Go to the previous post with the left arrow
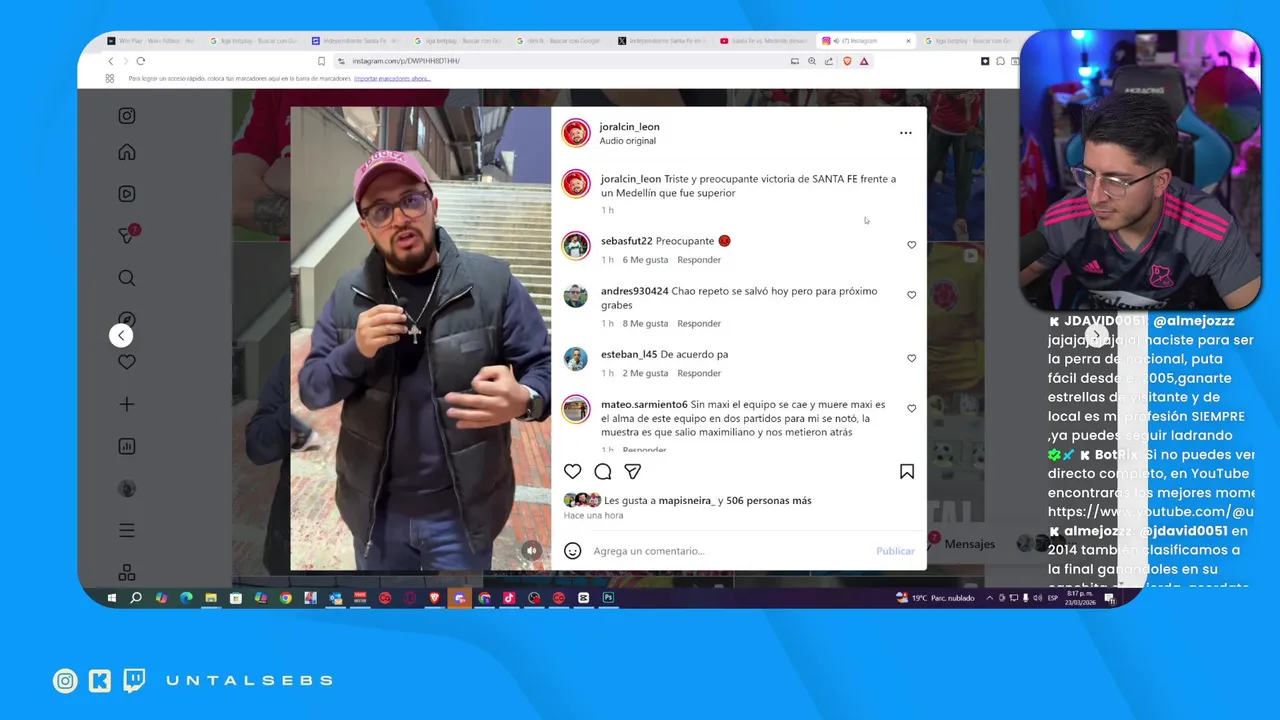 click(x=121, y=335)
